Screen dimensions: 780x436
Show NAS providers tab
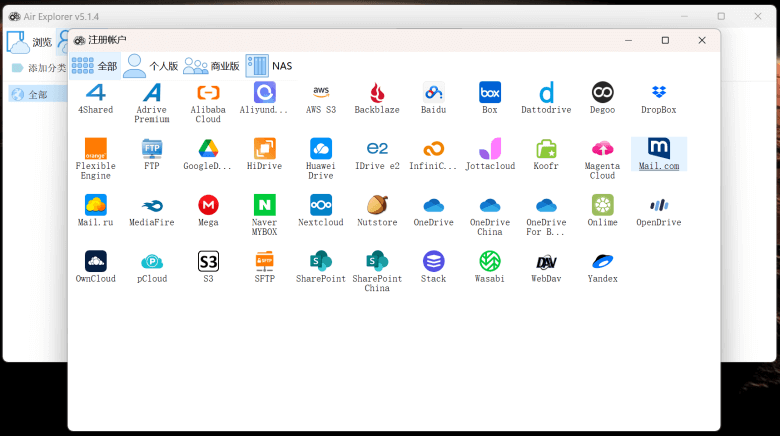269,66
